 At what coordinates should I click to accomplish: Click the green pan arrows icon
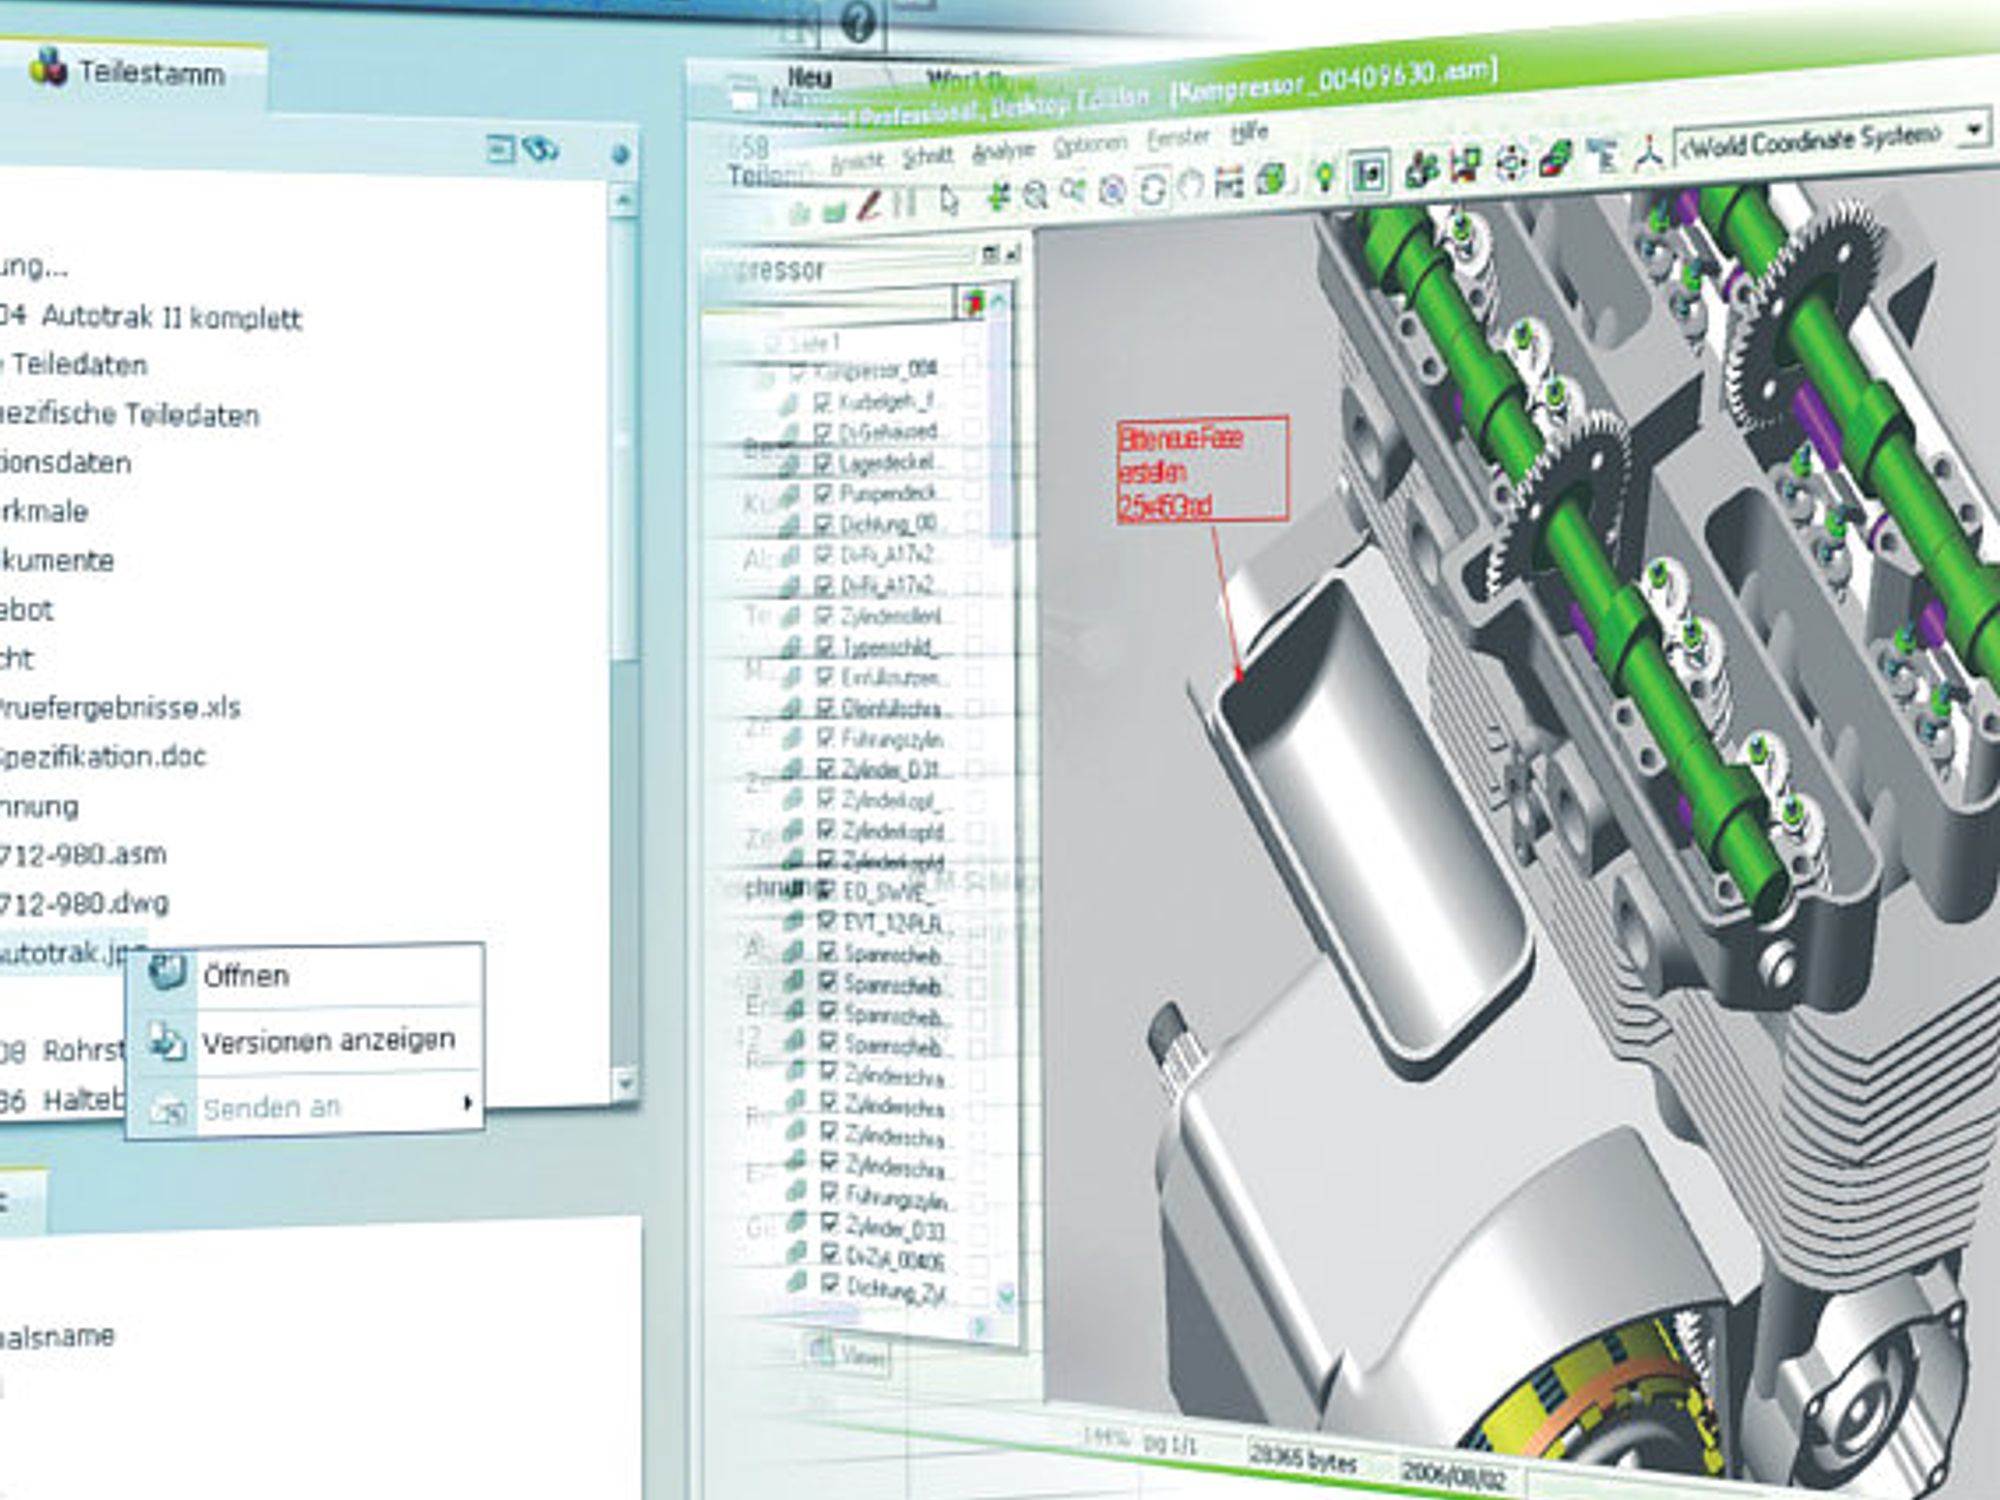(x=998, y=196)
